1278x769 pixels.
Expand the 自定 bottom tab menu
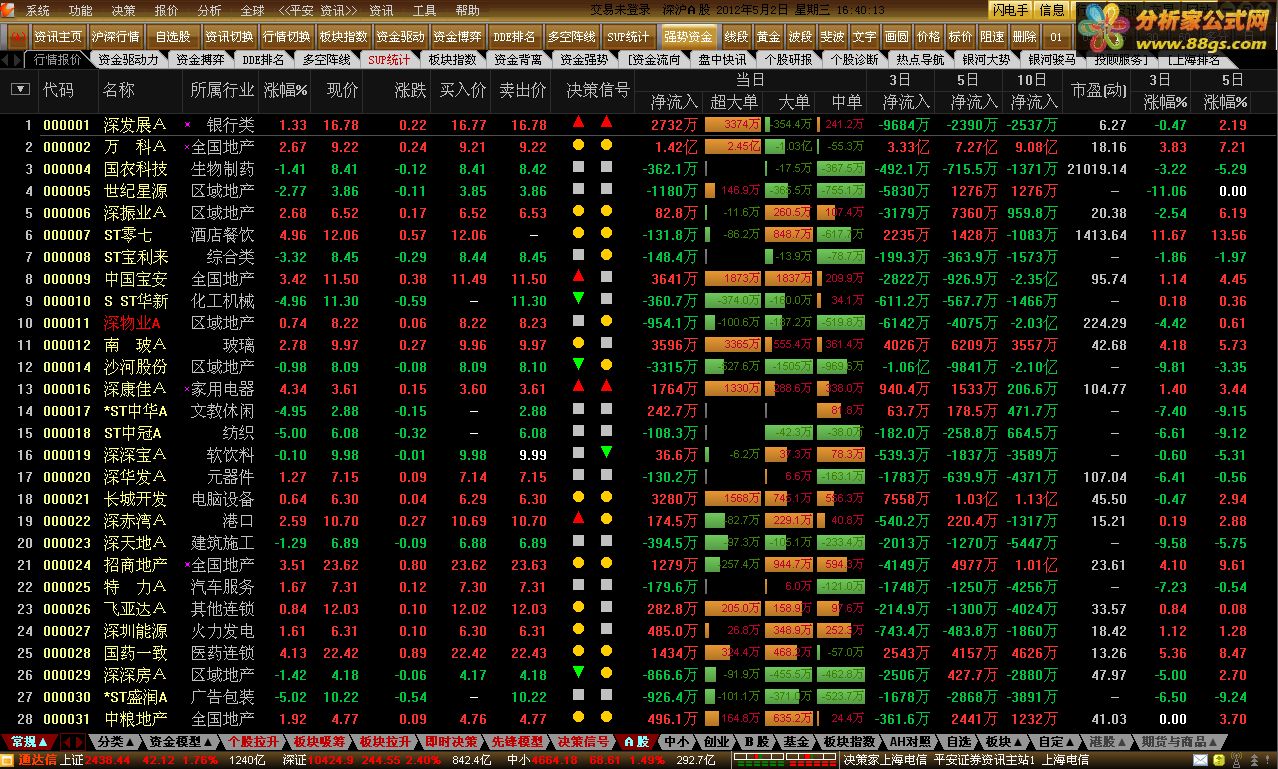(x=1056, y=742)
